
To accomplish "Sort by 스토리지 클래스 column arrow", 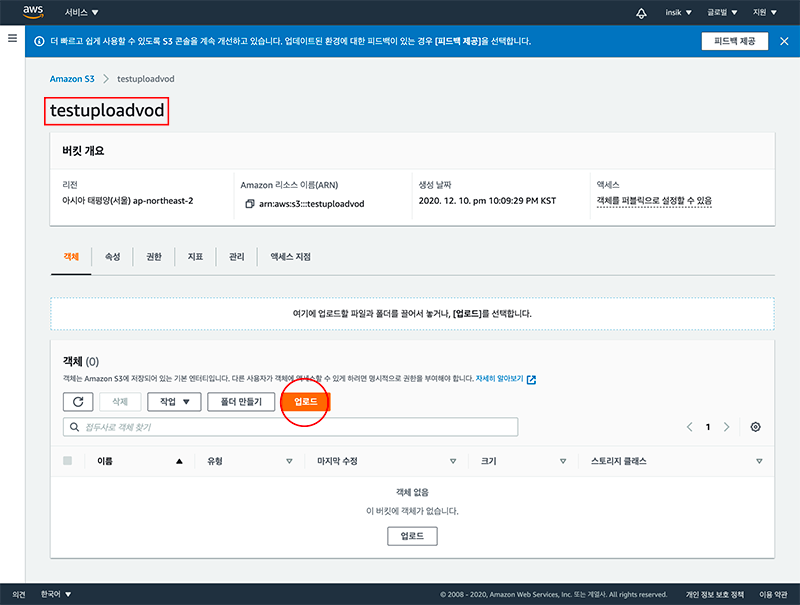I will click(x=759, y=461).
